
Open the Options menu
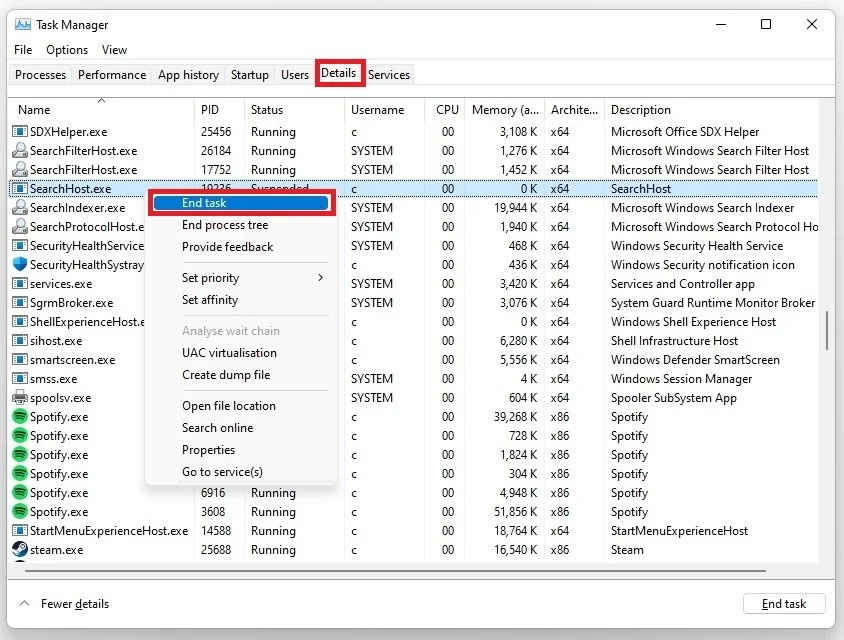tap(67, 50)
